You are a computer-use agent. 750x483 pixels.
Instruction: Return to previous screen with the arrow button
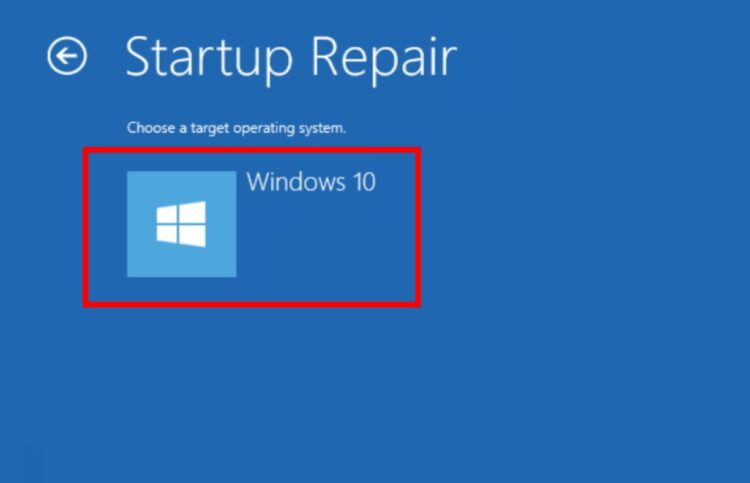tap(67, 56)
